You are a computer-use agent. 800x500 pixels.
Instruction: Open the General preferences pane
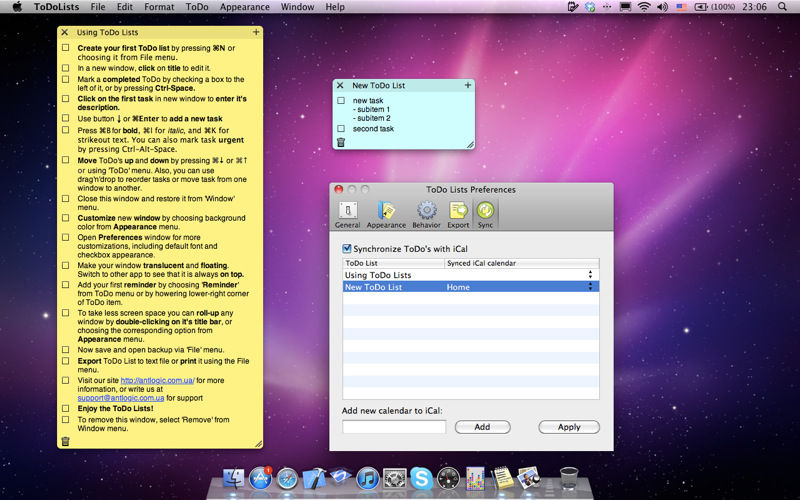pos(347,215)
